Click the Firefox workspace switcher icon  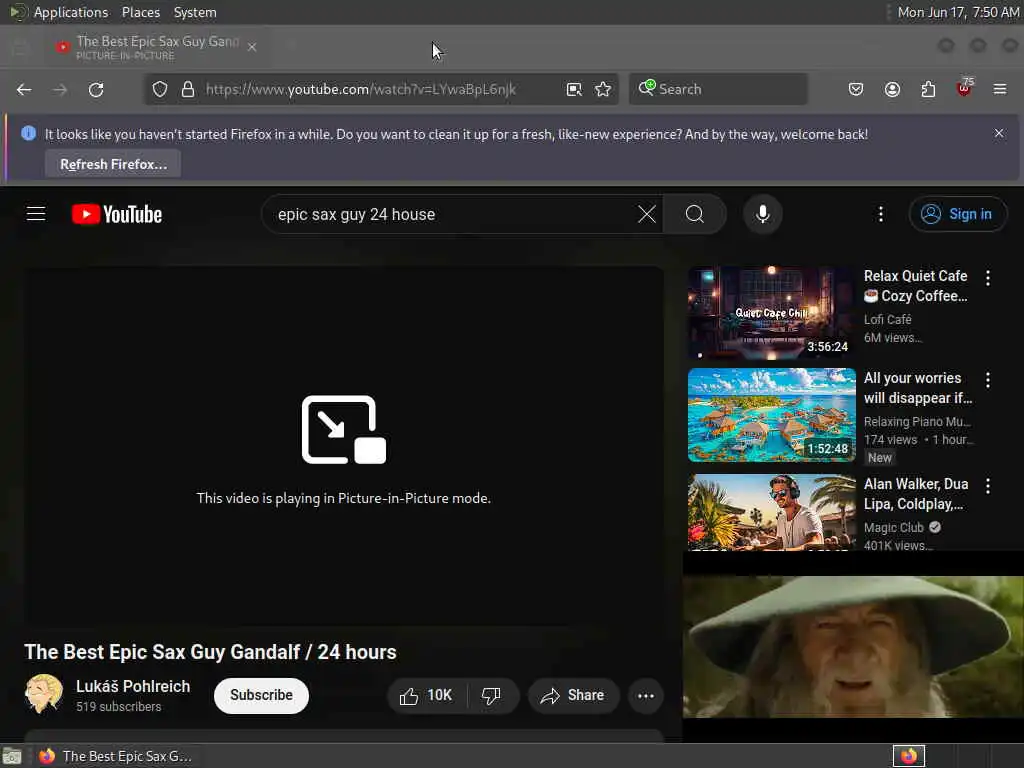point(908,756)
